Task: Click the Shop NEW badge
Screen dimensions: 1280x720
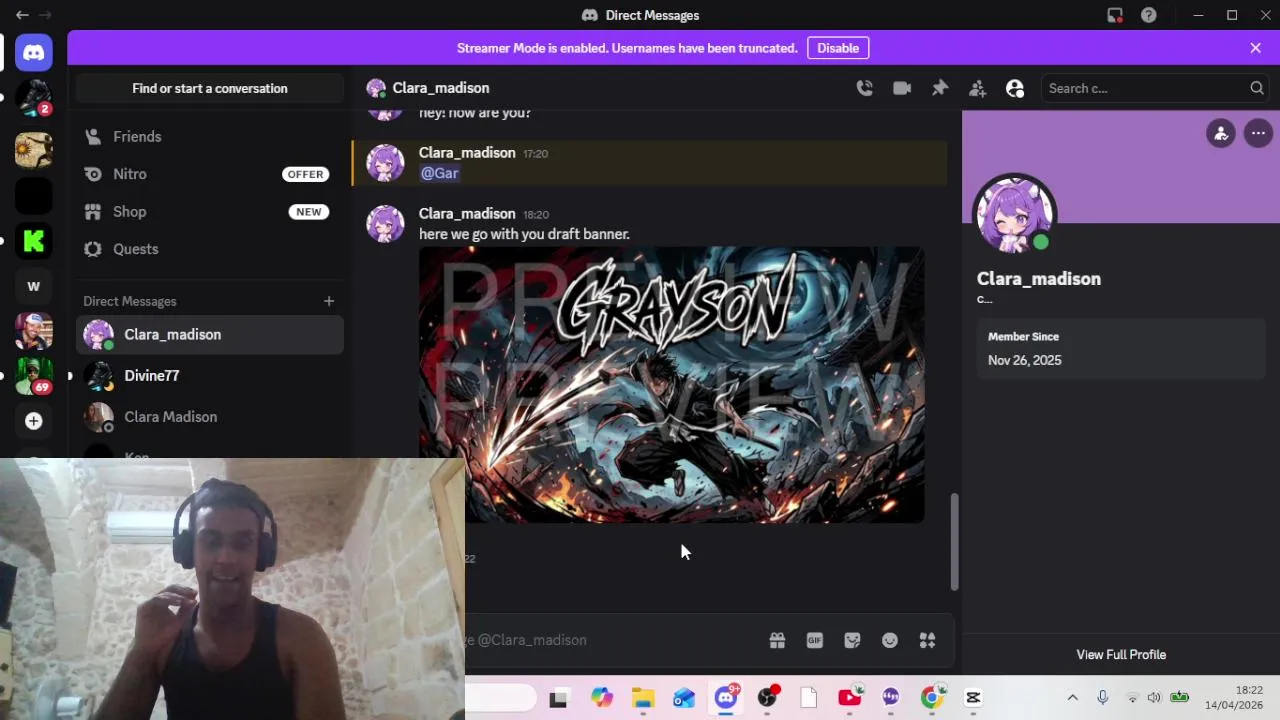Action: point(309,212)
